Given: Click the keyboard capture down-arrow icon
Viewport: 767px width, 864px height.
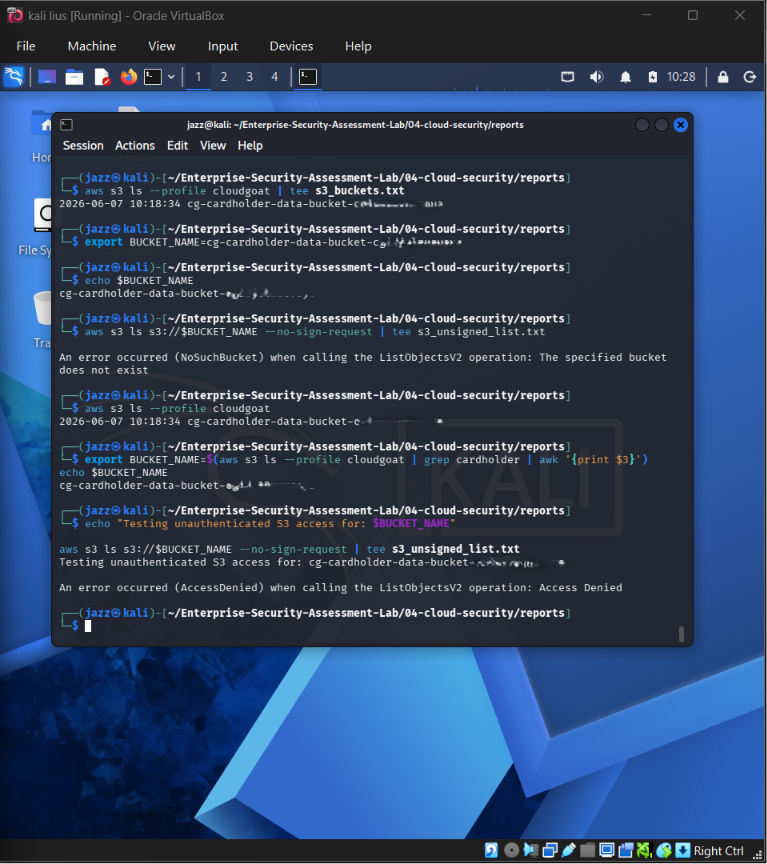Looking at the screenshot, I should [x=683, y=850].
